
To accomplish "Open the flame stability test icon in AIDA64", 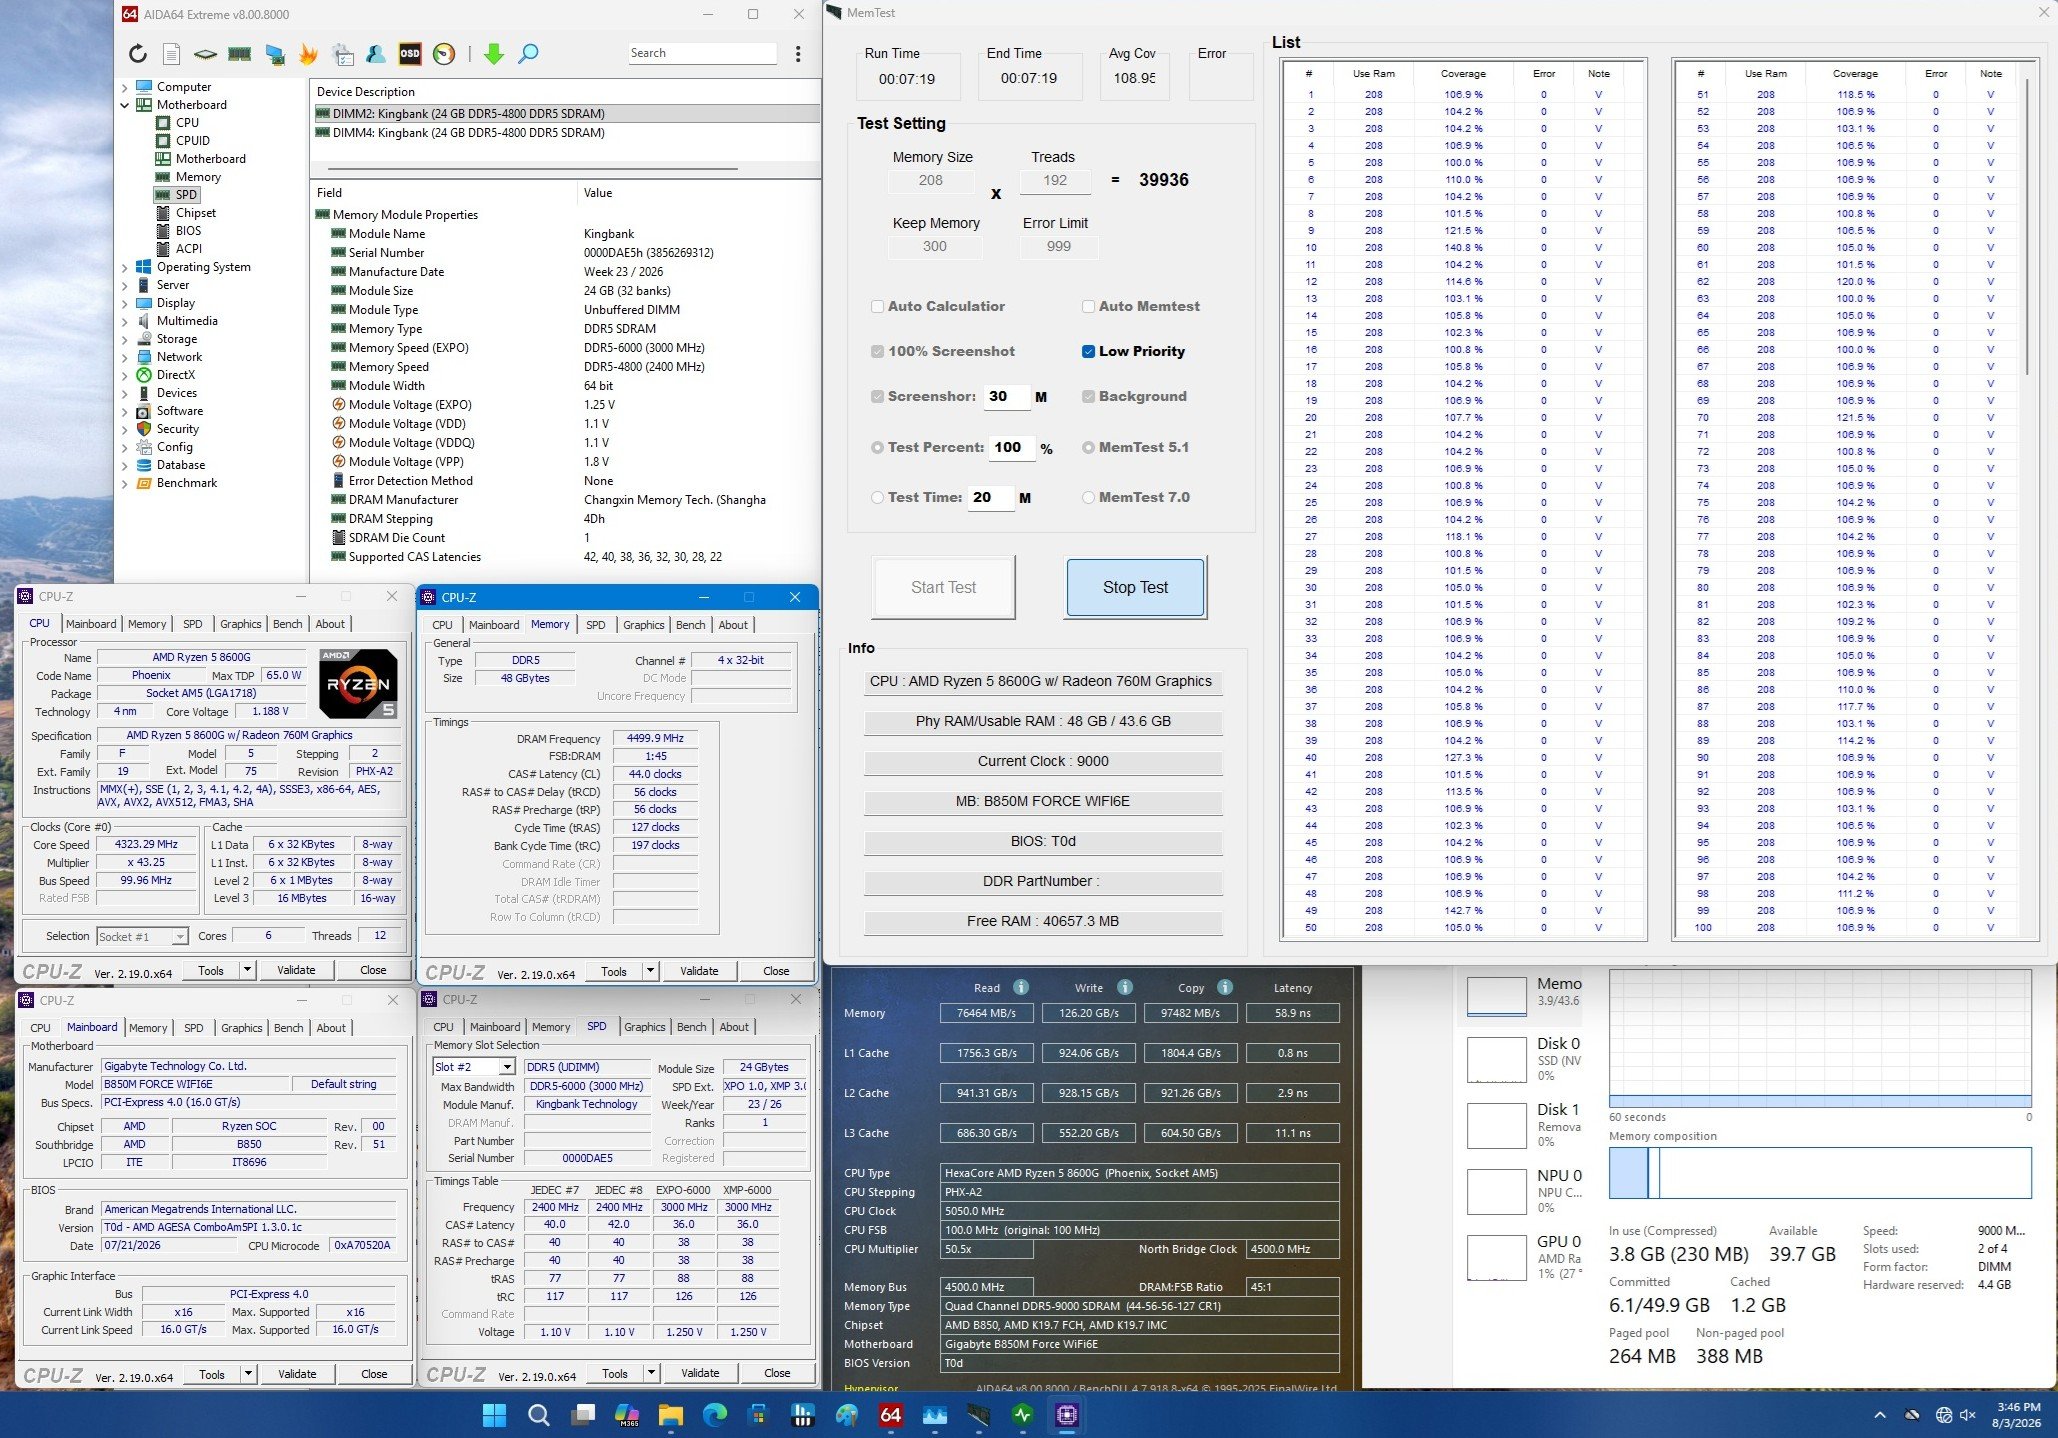I will tap(308, 54).
